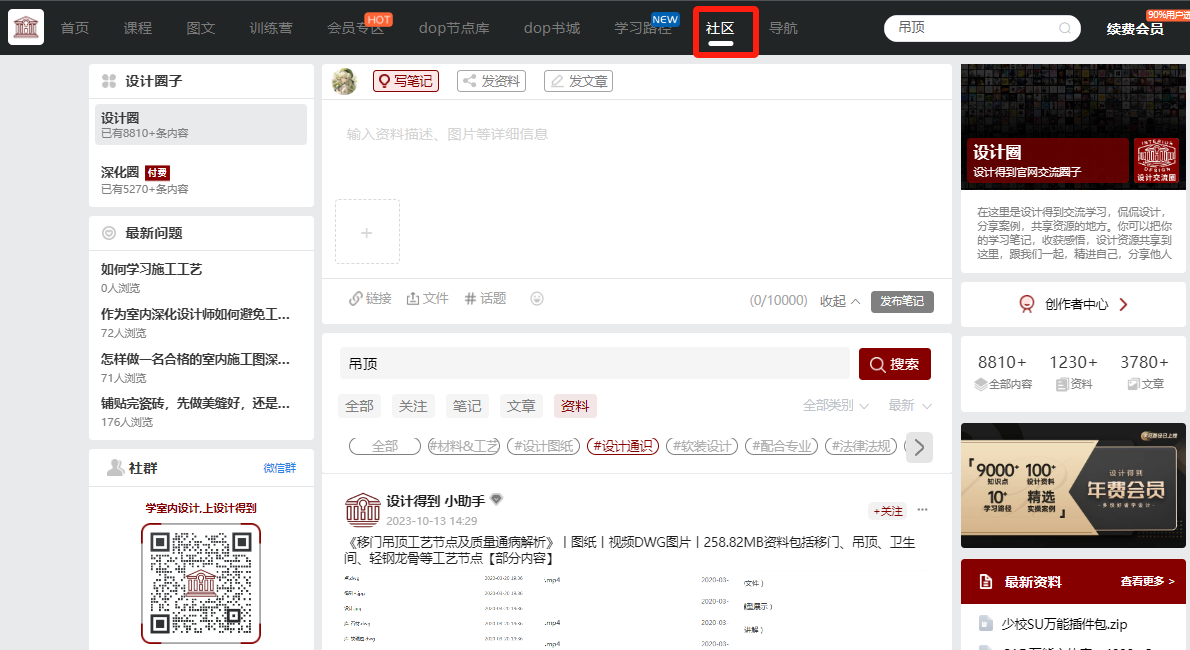Go to the 课程 nav item

pyautogui.click(x=138, y=28)
